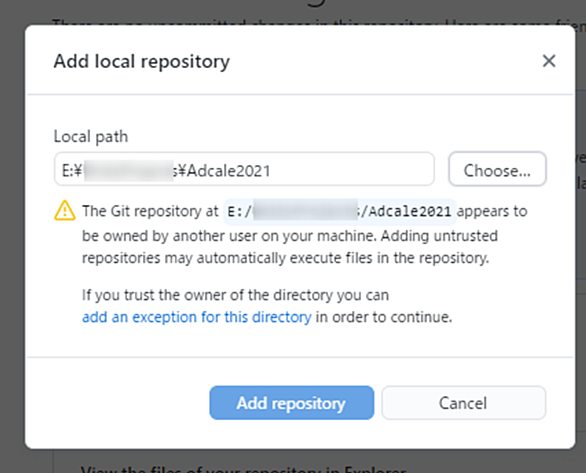This screenshot has height=473, width=586.
Task: Dismiss dialog using the Cancel button
Action: 463,403
